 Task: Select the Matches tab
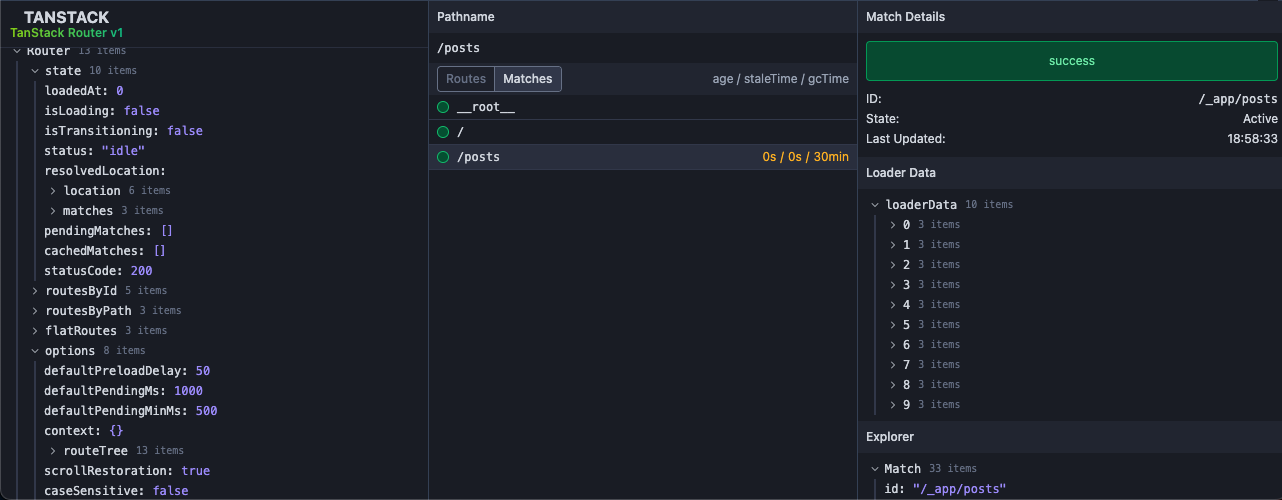point(527,79)
